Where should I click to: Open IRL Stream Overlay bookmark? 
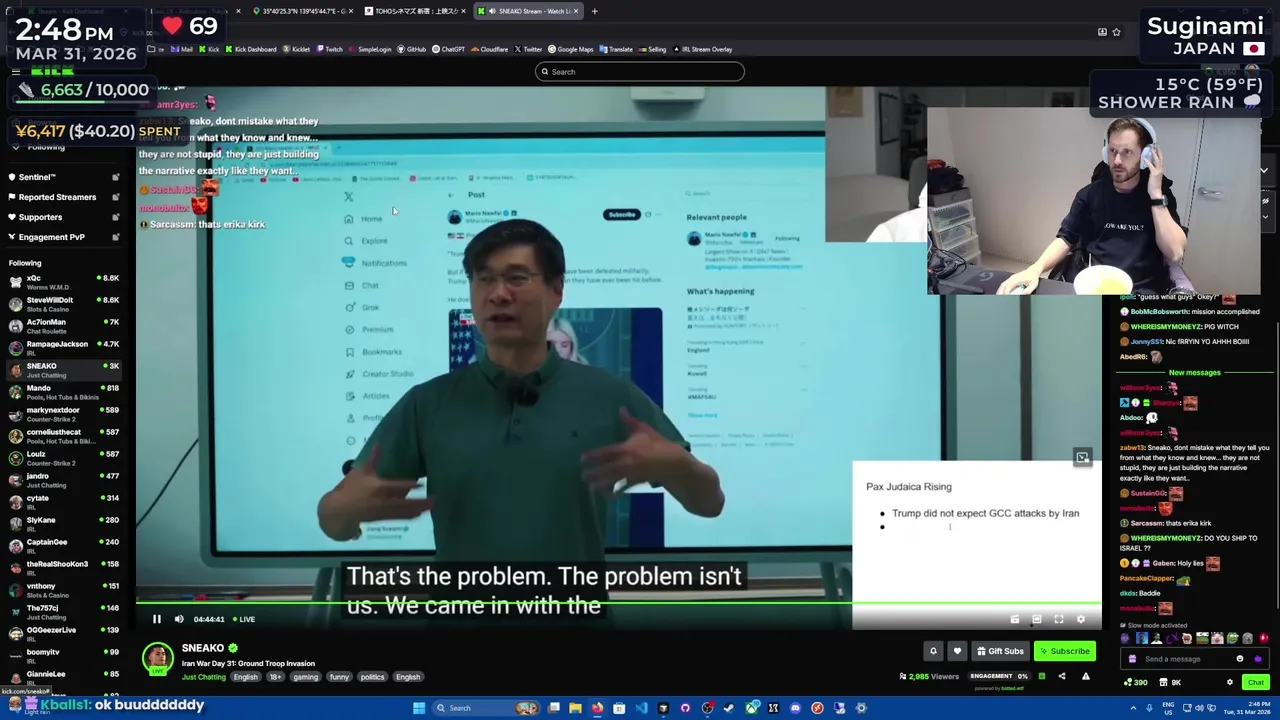coord(702,49)
